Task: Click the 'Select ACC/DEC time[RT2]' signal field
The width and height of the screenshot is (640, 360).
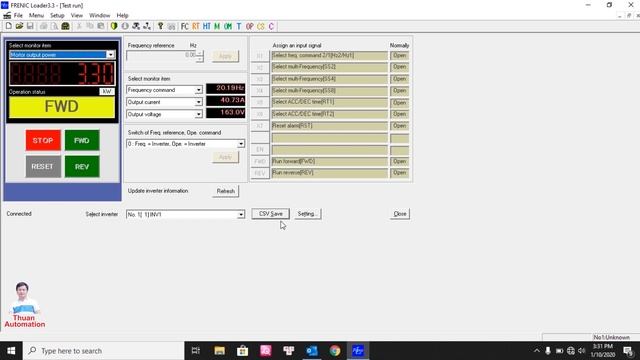Action: pos(329,114)
